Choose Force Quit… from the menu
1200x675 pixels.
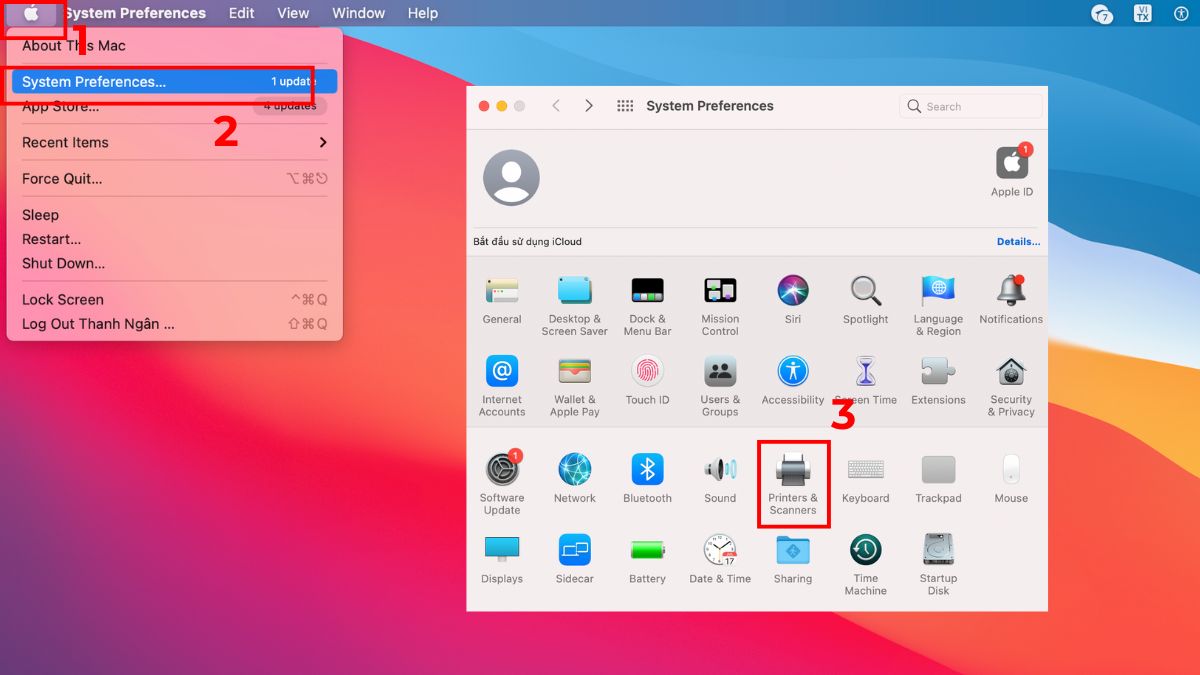[x=175, y=179]
